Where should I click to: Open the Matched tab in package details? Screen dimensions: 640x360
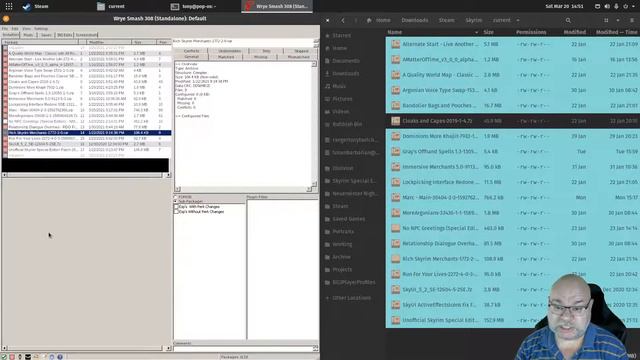click(x=226, y=57)
